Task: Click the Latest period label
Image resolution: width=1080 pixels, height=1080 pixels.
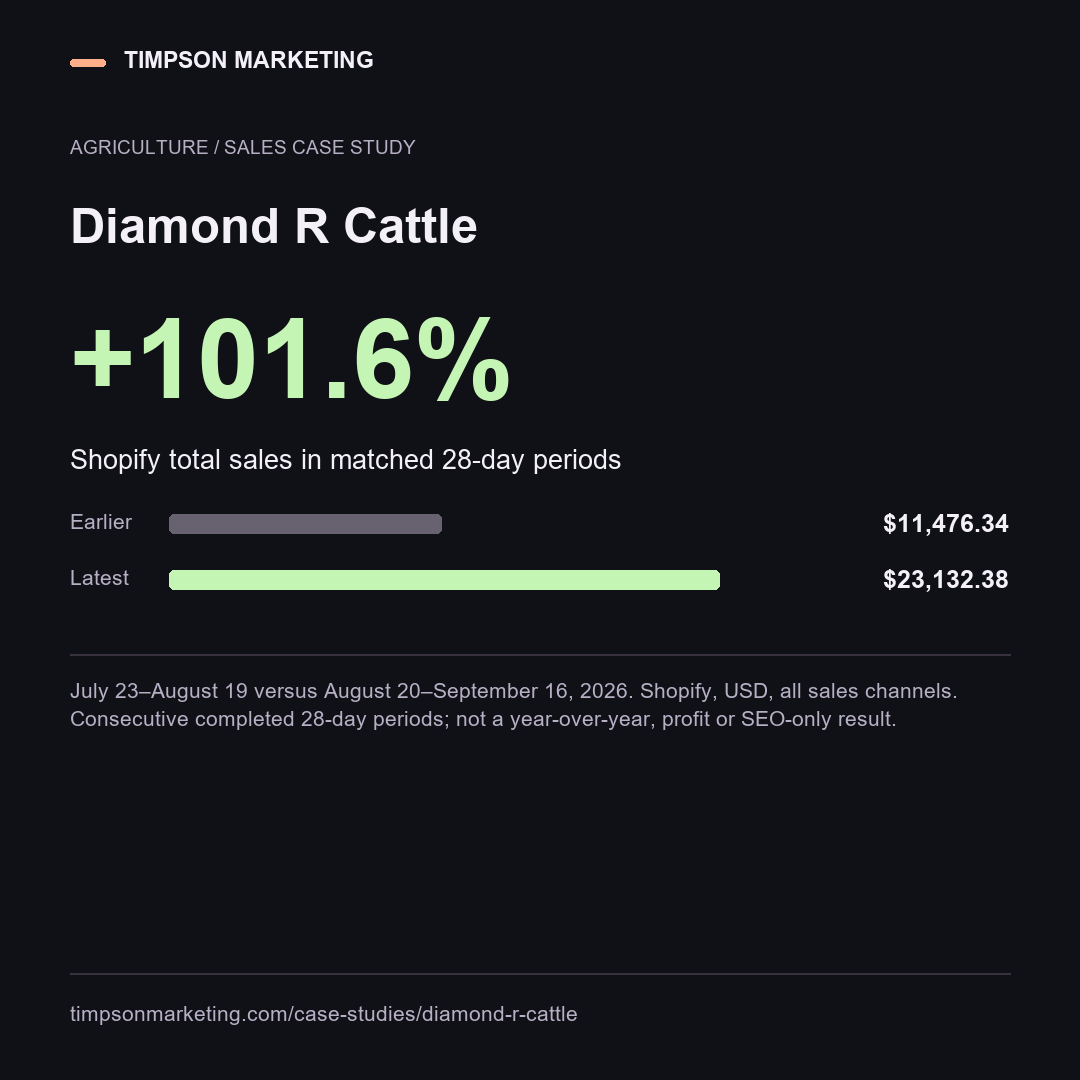Action: coord(99,578)
